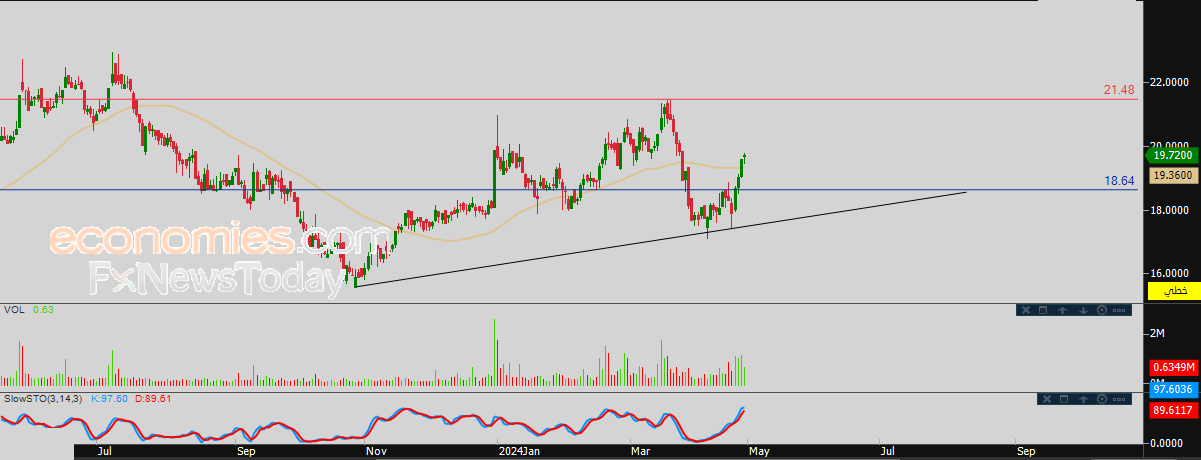Click the VOL indicator label
Image resolution: width=1201 pixels, height=460 pixels.
tap(14, 309)
